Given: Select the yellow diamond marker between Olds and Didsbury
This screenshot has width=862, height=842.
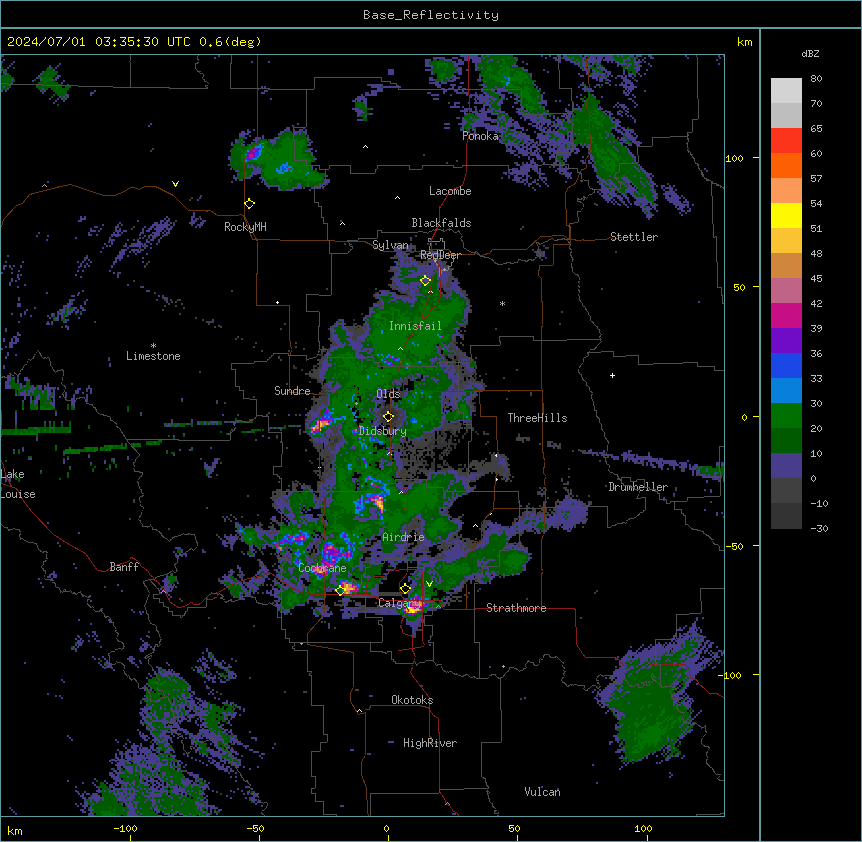Looking at the screenshot, I should click(388, 417).
